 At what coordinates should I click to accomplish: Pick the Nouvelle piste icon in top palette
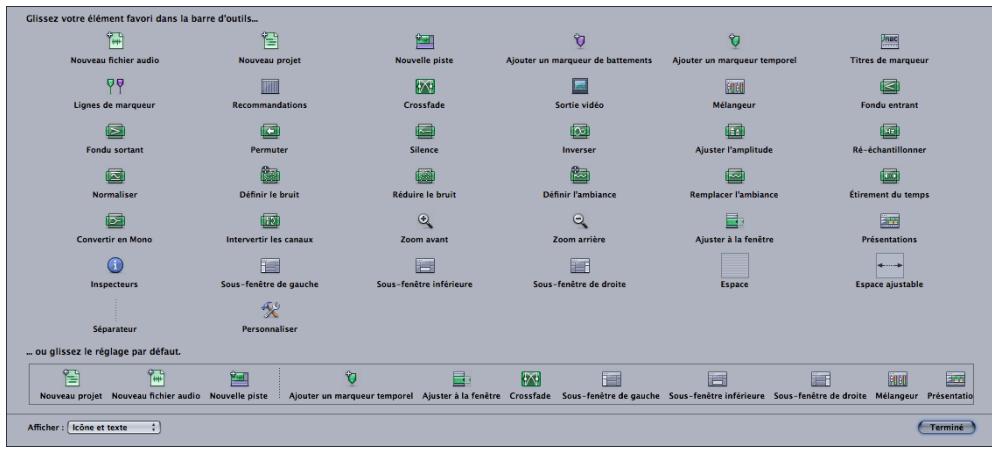tap(425, 42)
